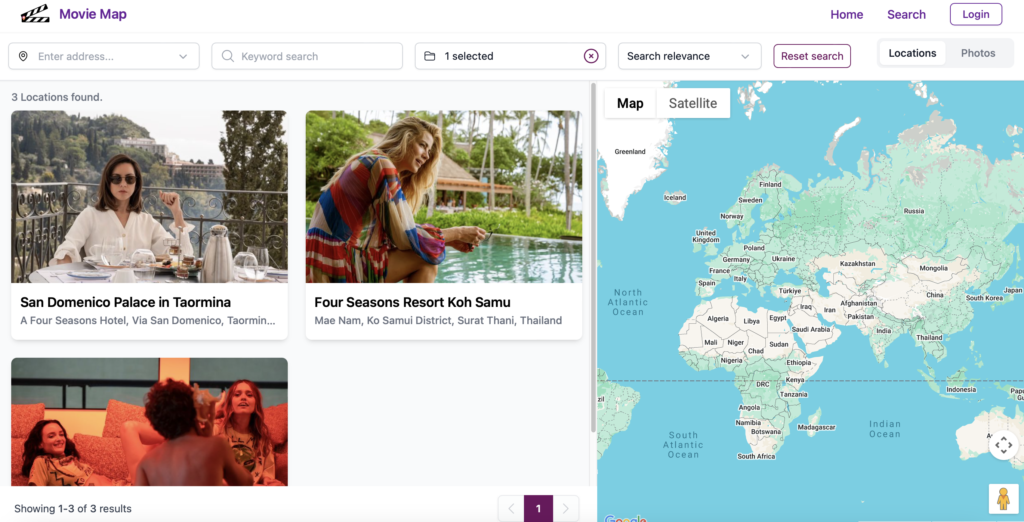Click the magnifier icon in keyword search
Screen dimensions: 1024x522
(228, 57)
